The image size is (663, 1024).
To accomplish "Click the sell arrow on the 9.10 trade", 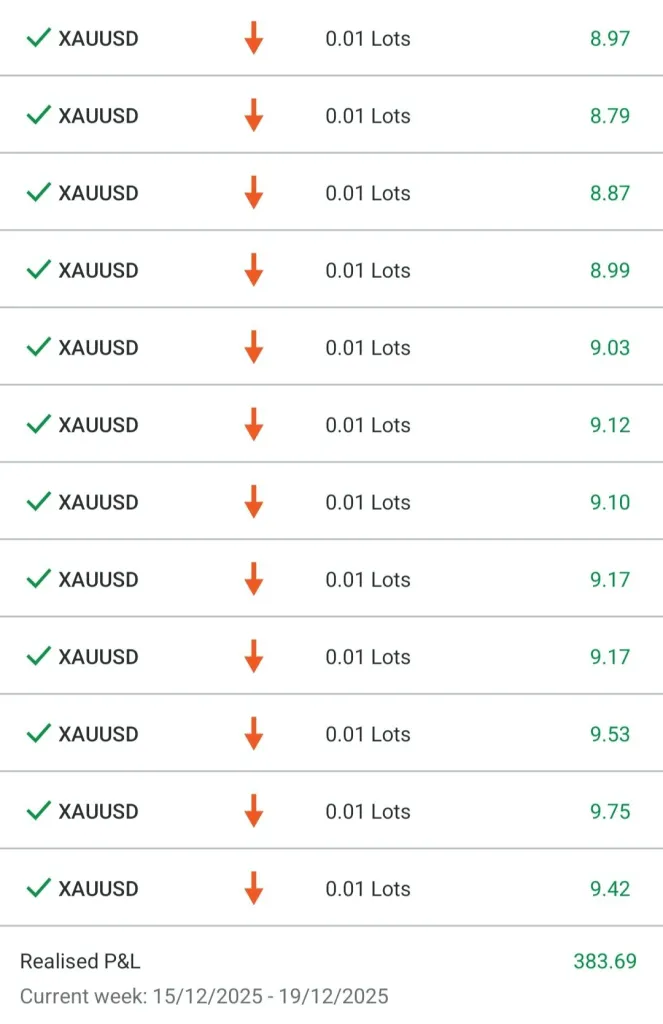I will 254,502.
